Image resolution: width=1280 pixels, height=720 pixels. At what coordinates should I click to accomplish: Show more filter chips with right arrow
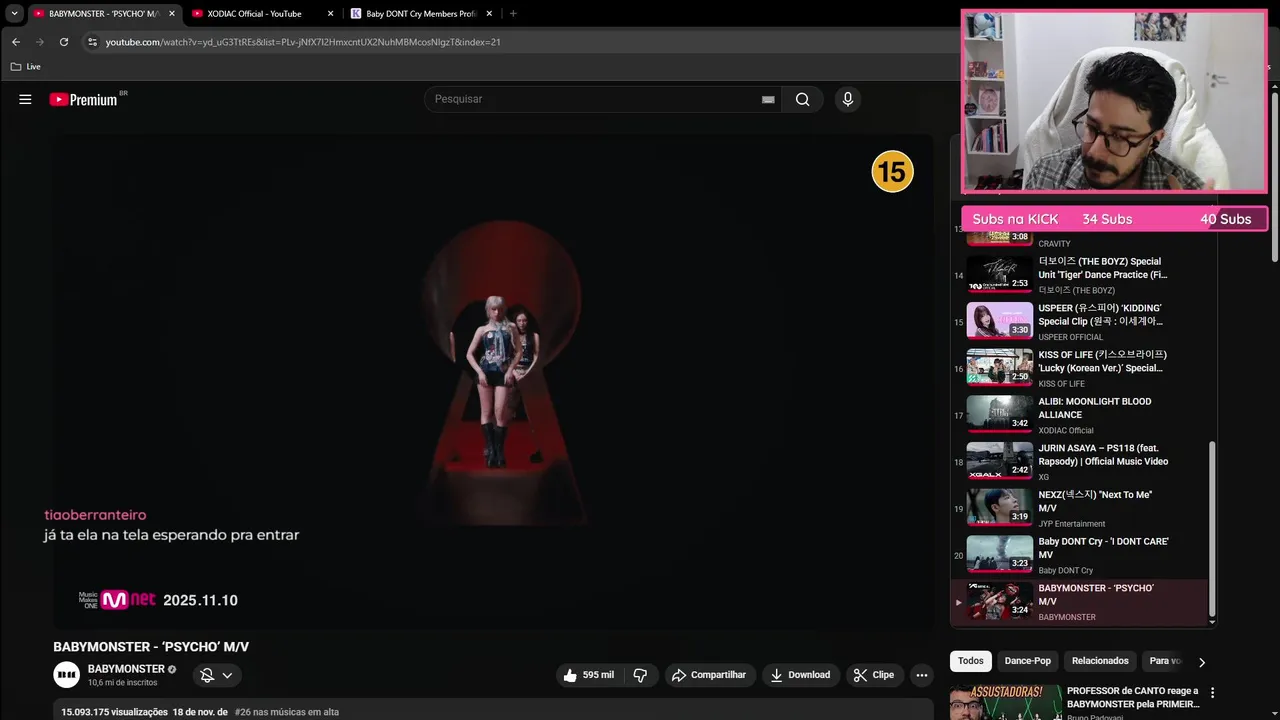(x=1201, y=662)
